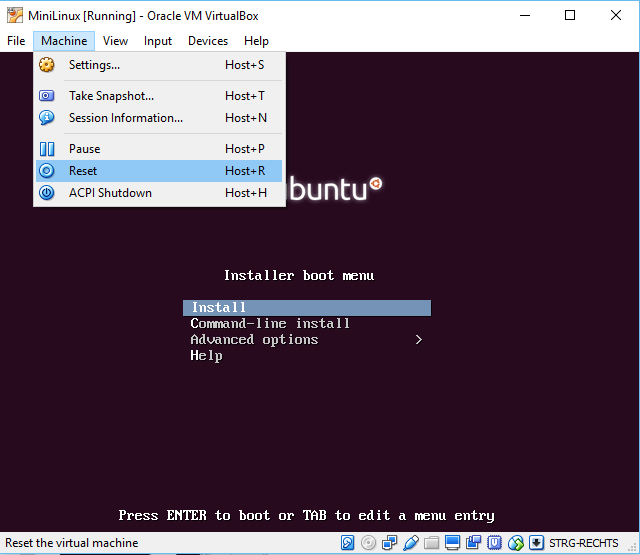Select Help in installer boot menu
This screenshot has width=640, height=555.
pos(207,356)
